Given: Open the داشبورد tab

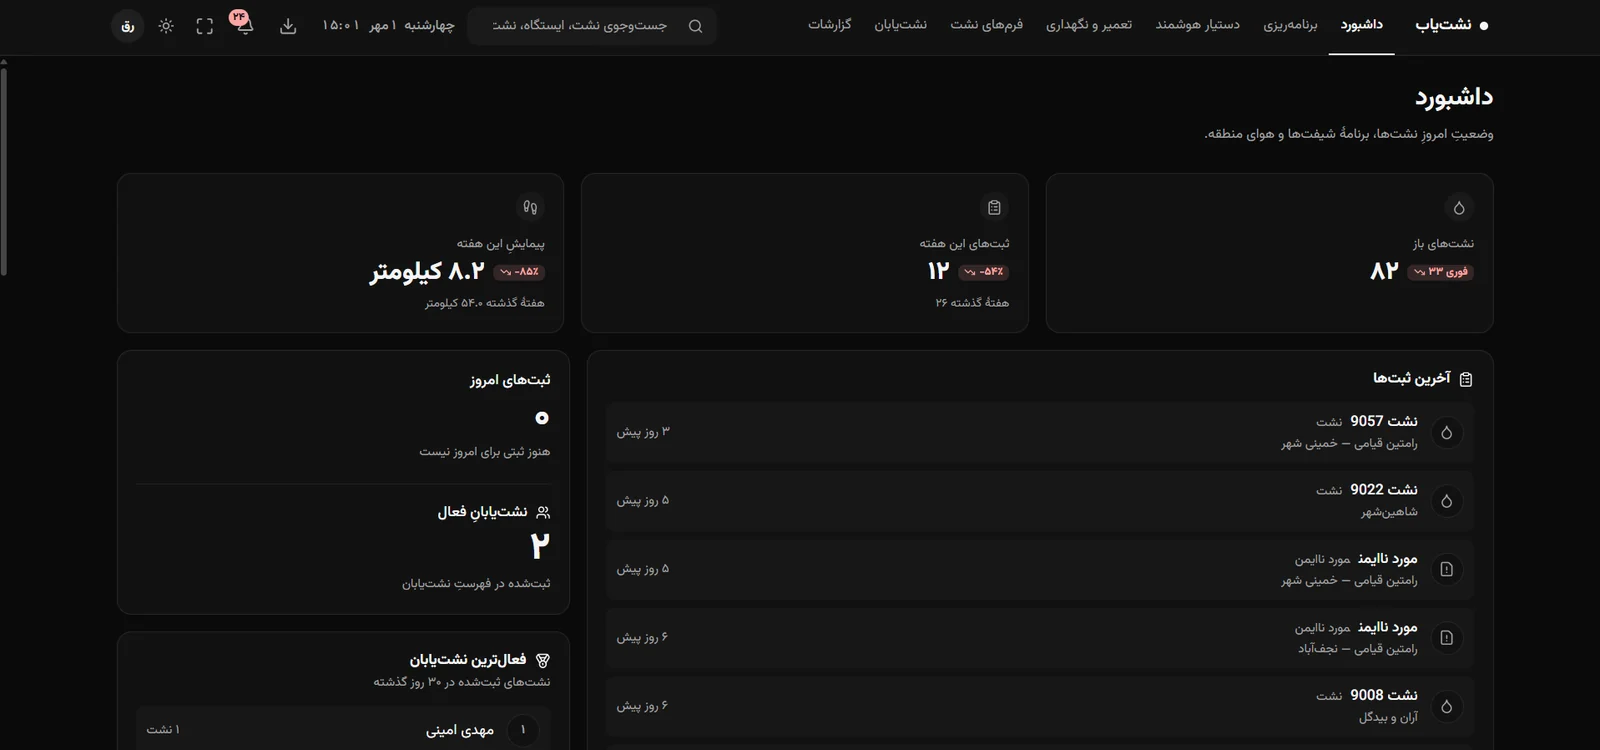Looking at the screenshot, I should click(1361, 25).
